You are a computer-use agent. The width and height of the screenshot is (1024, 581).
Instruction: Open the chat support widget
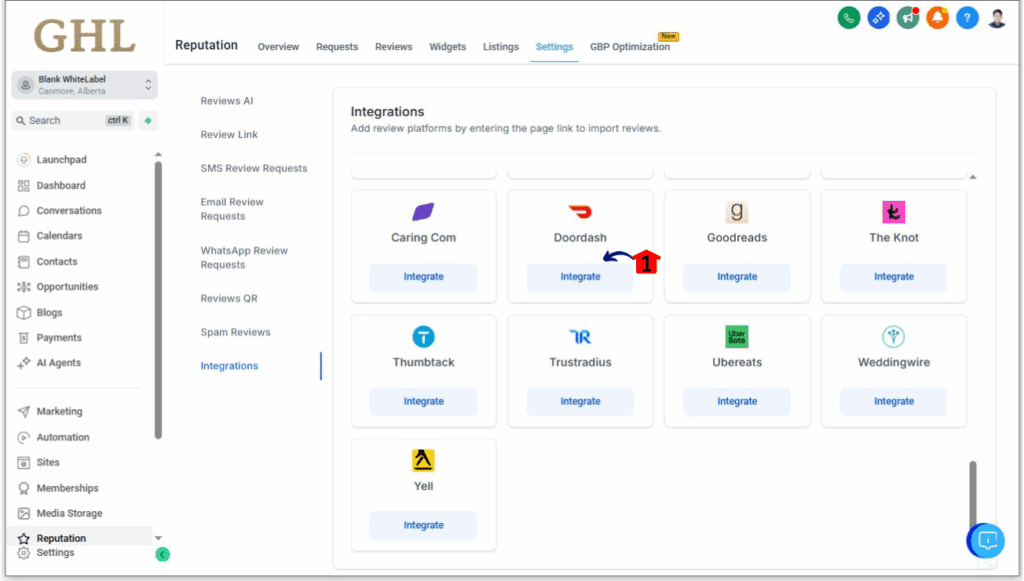pyautogui.click(x=986, y=541)
